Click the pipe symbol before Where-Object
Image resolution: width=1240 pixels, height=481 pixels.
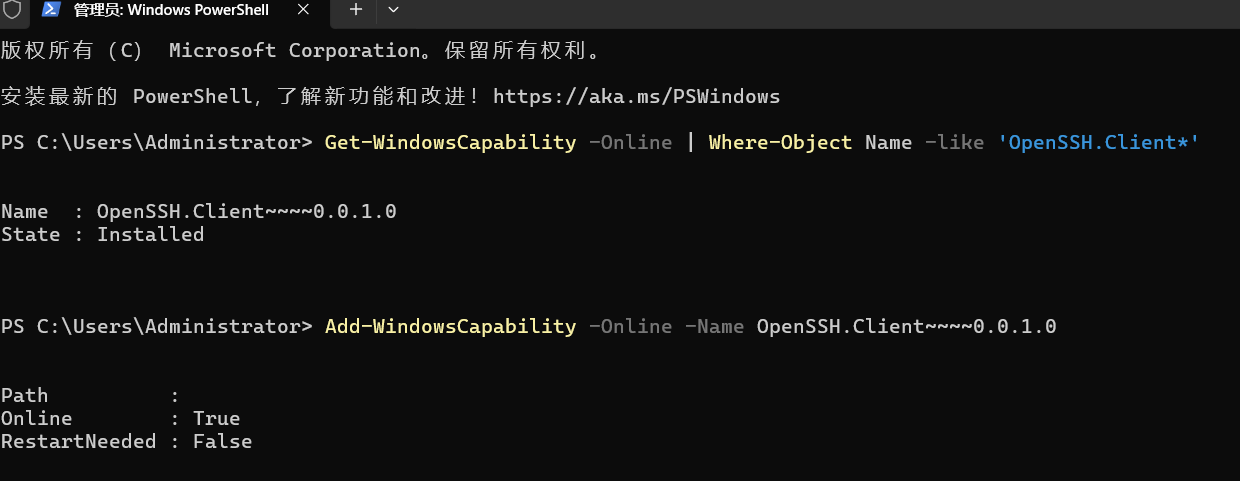[690, 142]
